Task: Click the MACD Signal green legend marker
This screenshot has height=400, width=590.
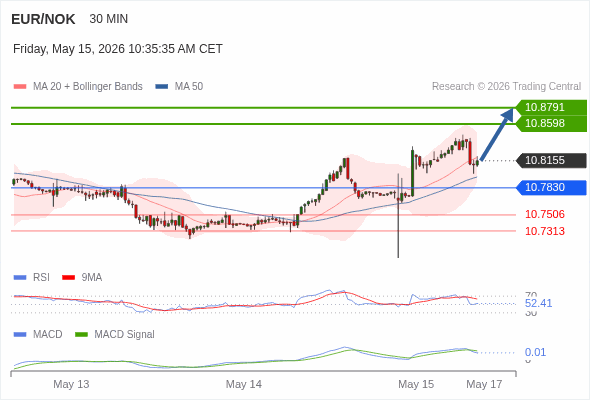Action: 81,335
